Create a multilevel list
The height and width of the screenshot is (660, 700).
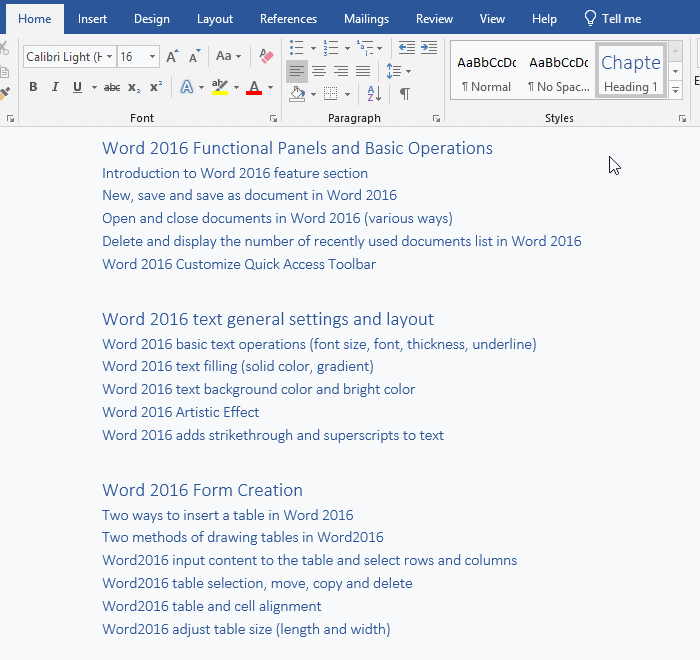(365, 47)
